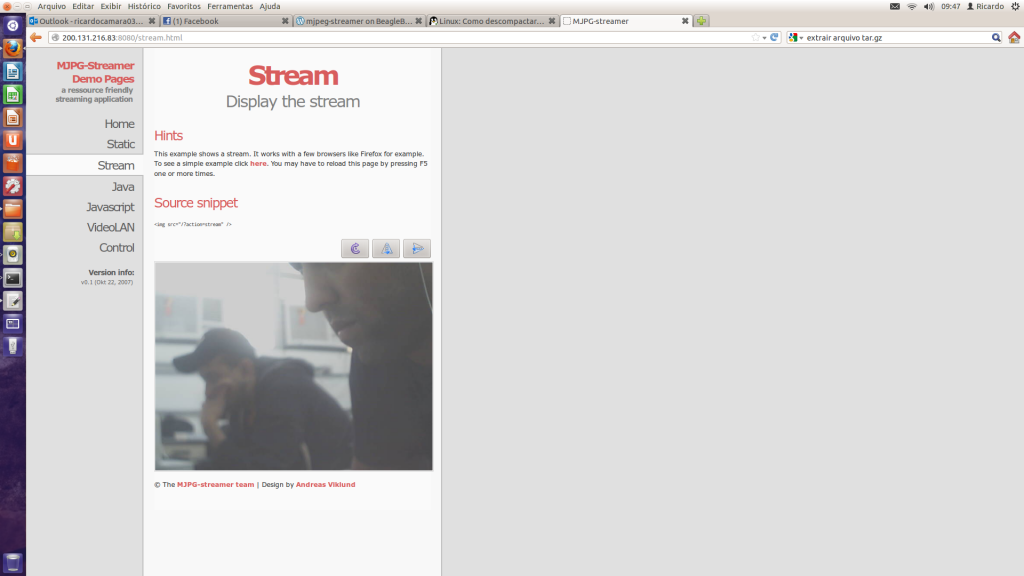Click the middle cone-shaped button above the stream
Image resolution: width=1024 pixels, height=576 pixels.
tap(386, 249)
